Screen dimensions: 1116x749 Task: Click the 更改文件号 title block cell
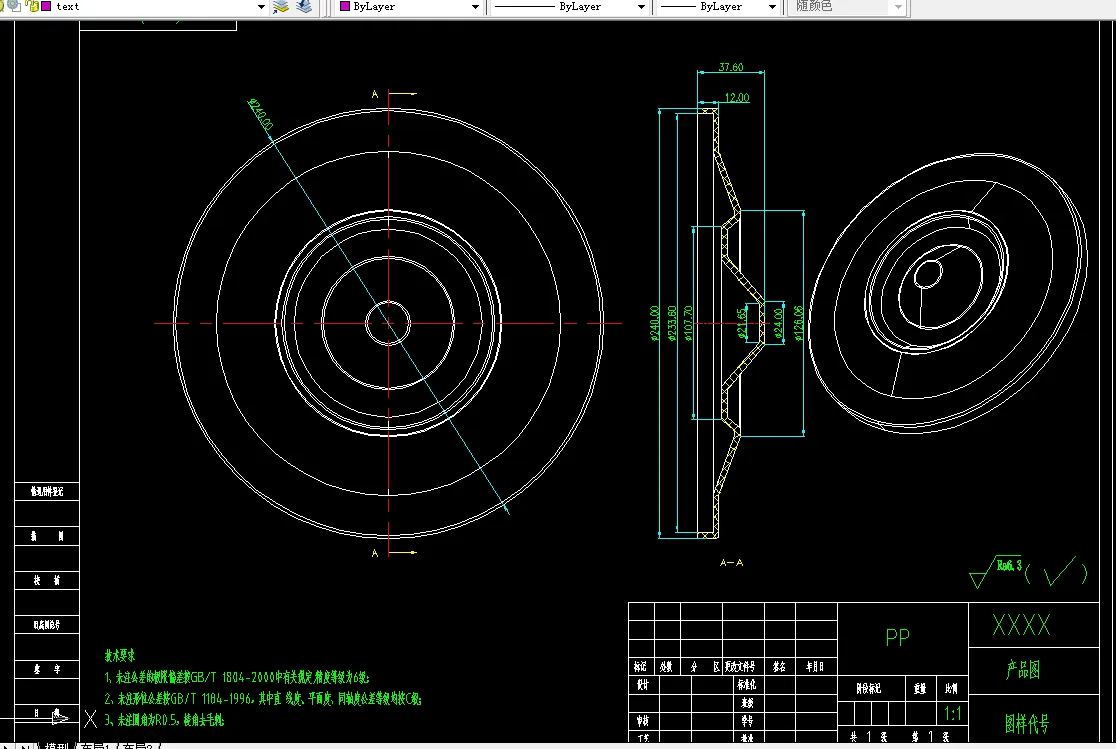pyautogui.click(x=741, y=666)
